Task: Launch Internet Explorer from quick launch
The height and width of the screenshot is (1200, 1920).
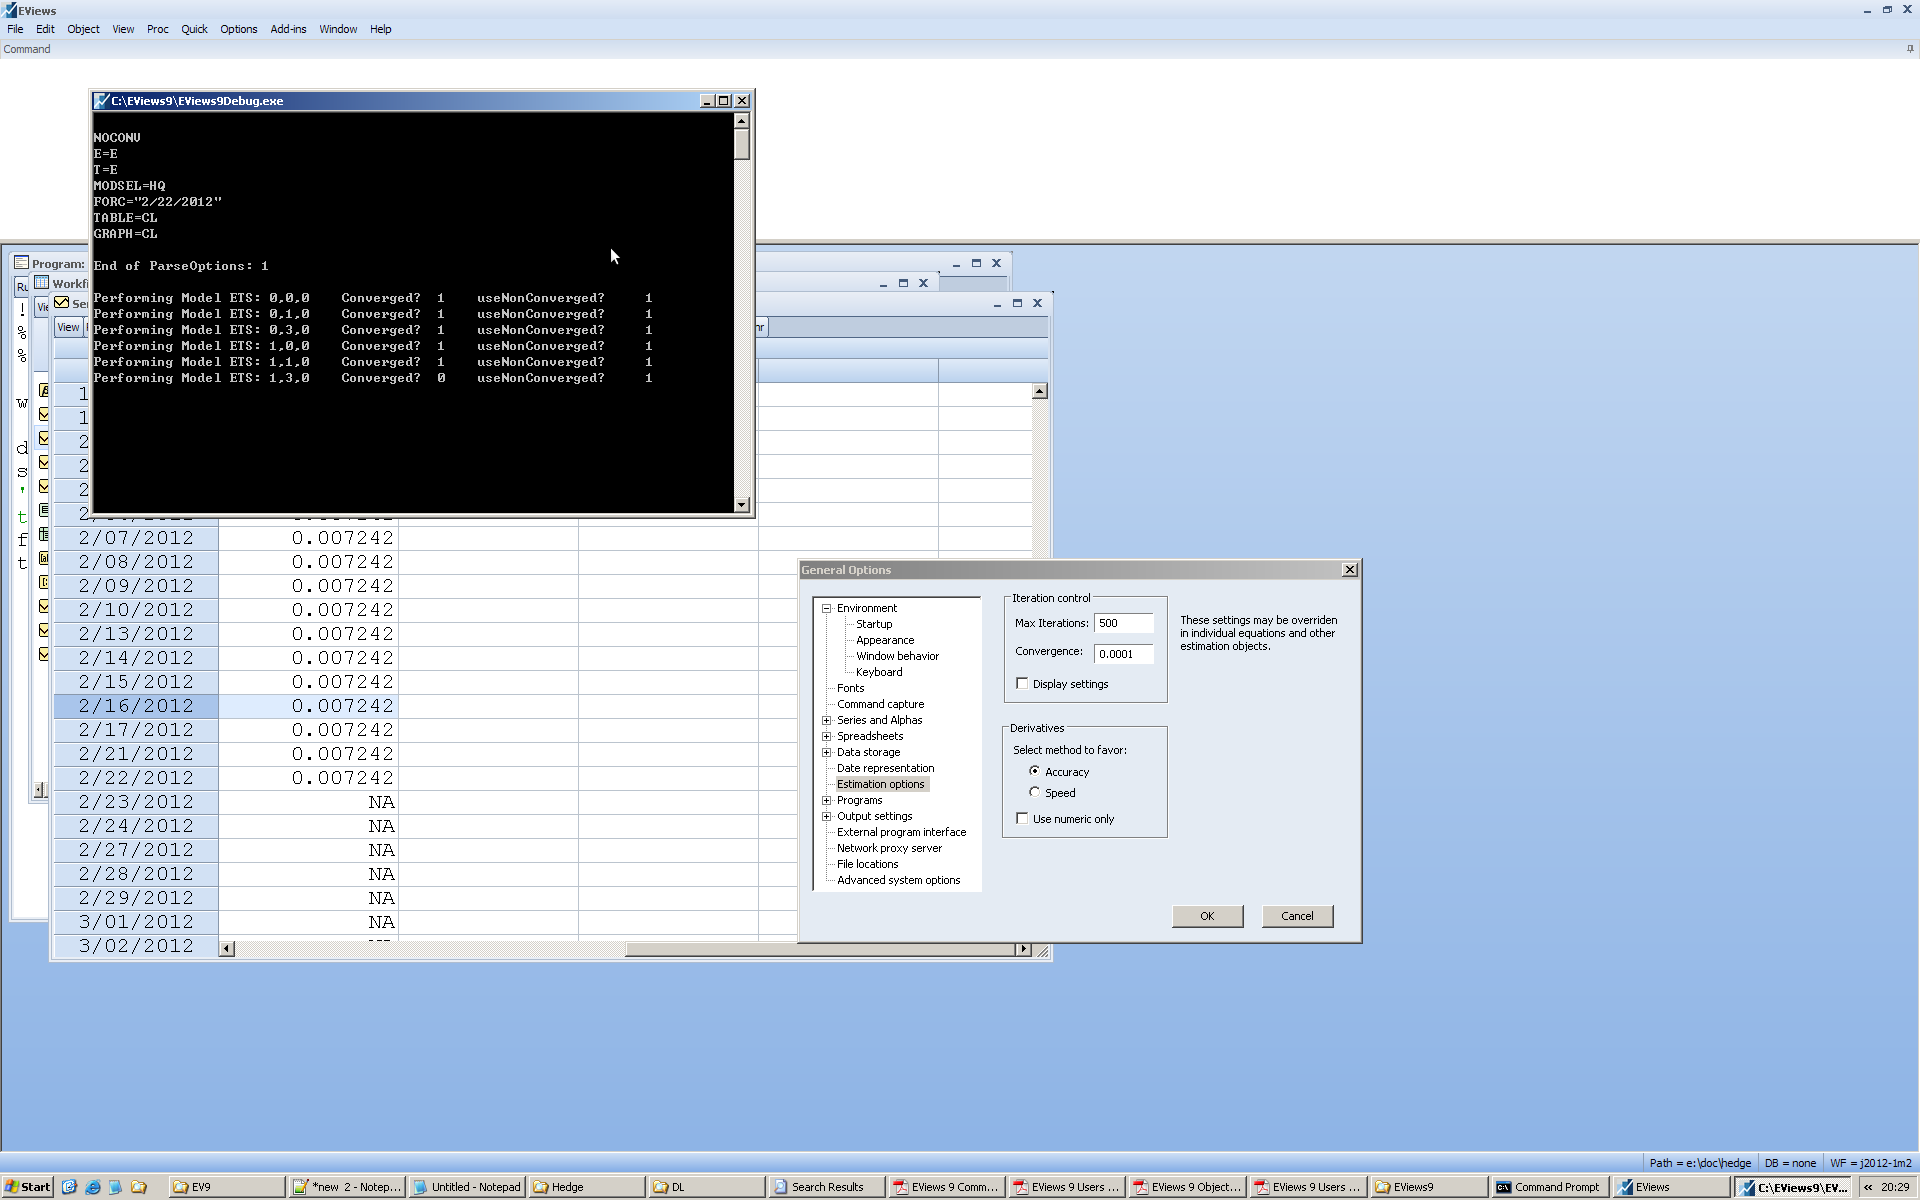Action: [93, 1187]
